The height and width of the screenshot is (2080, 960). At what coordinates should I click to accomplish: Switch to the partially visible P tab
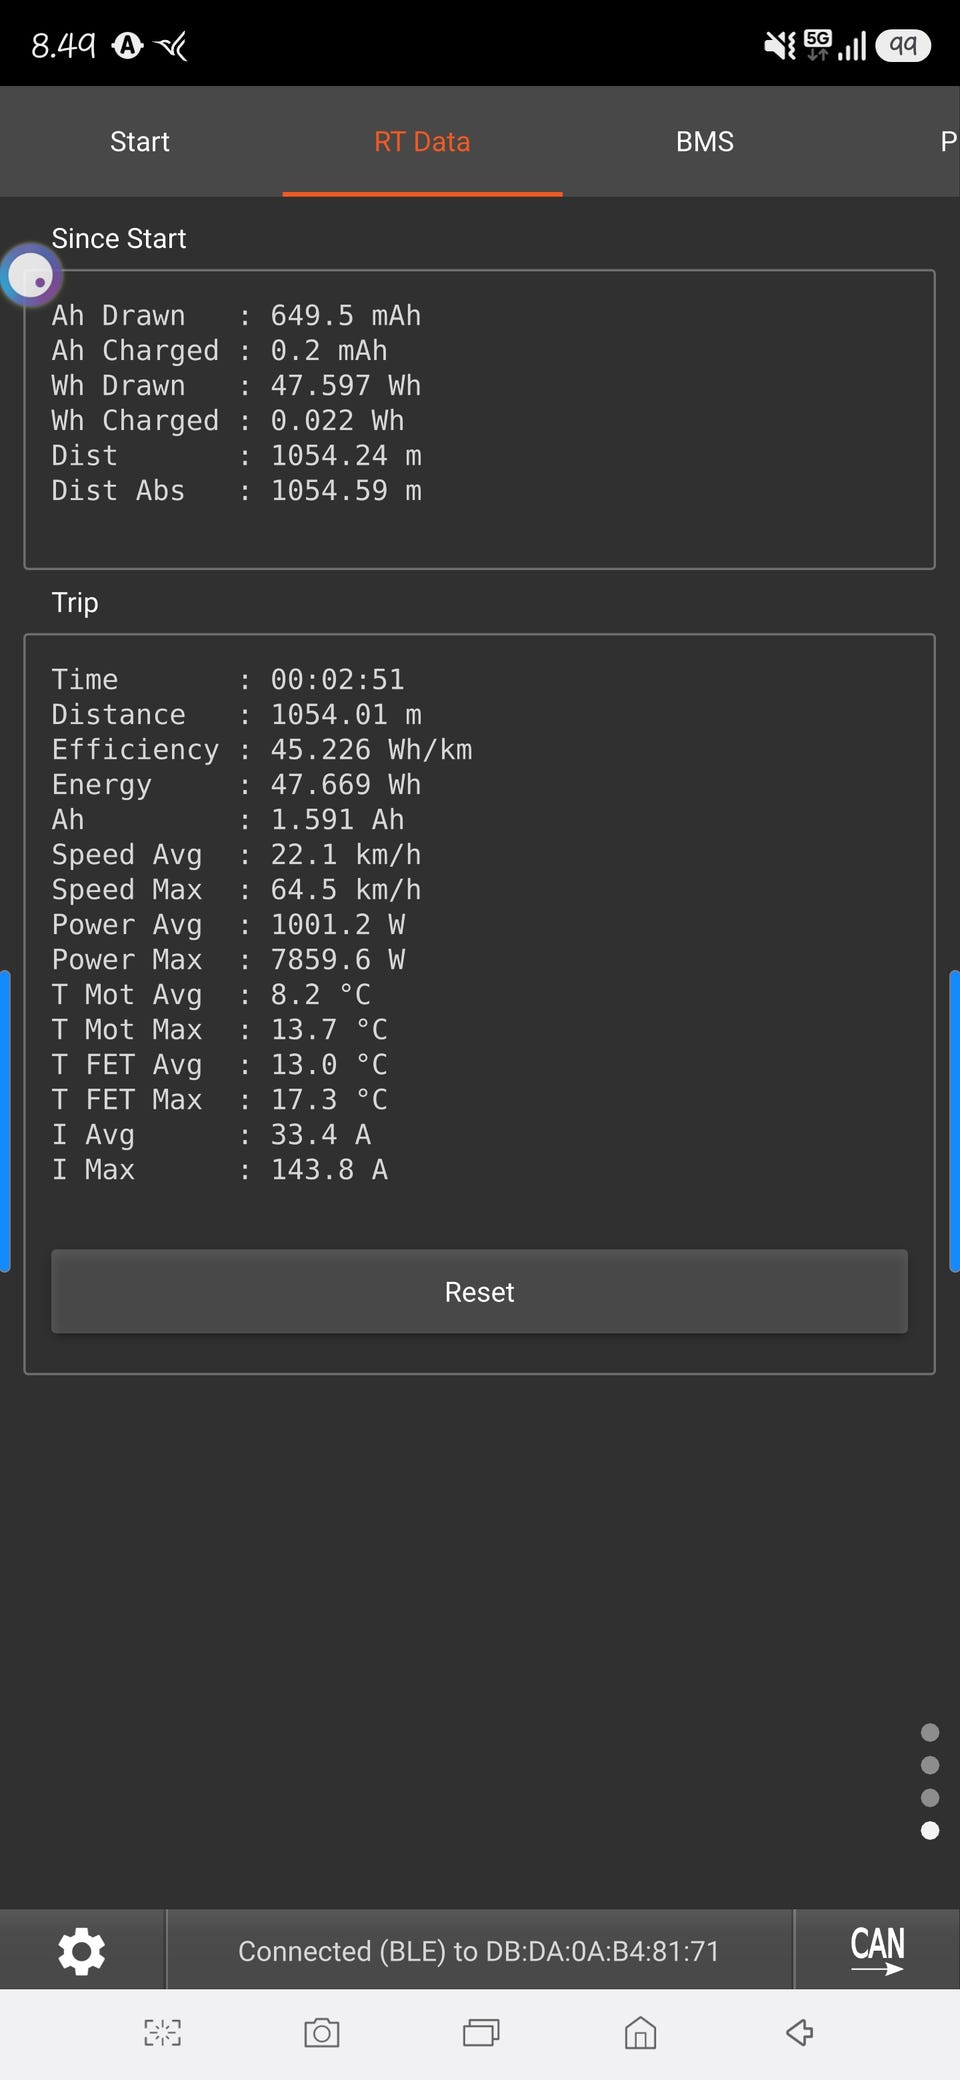[947, 142]
